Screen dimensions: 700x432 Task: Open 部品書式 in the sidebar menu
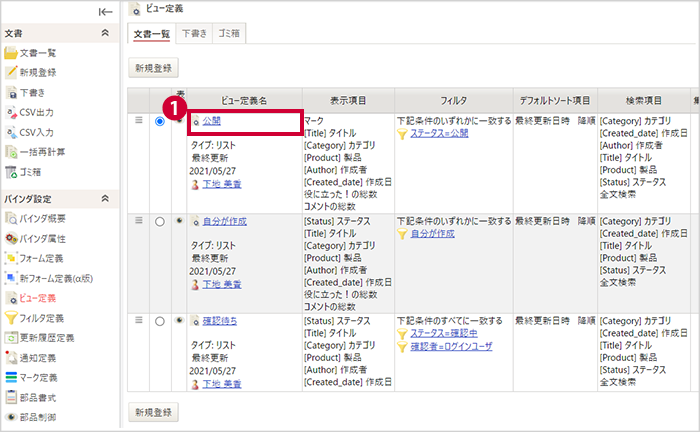[x=38, y=398]
